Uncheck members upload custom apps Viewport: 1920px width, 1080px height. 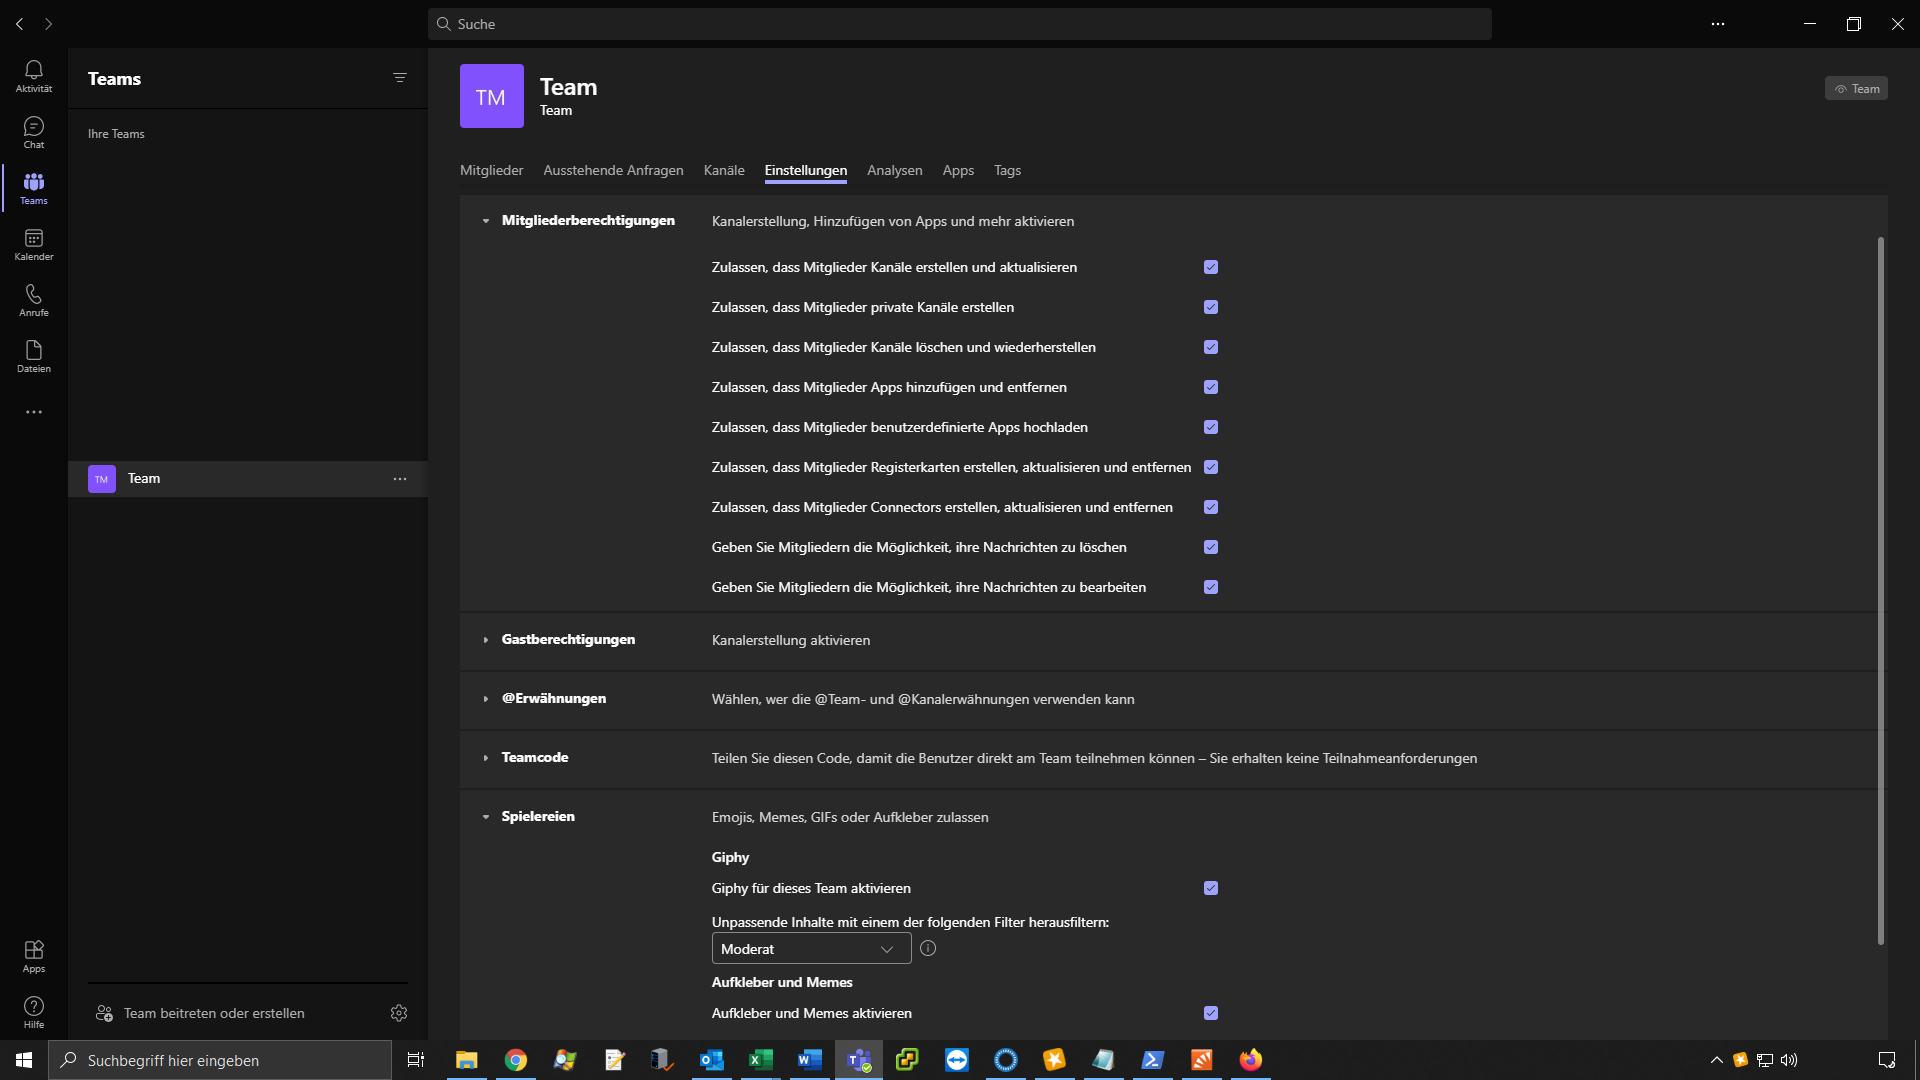(x=1211, y=427)
